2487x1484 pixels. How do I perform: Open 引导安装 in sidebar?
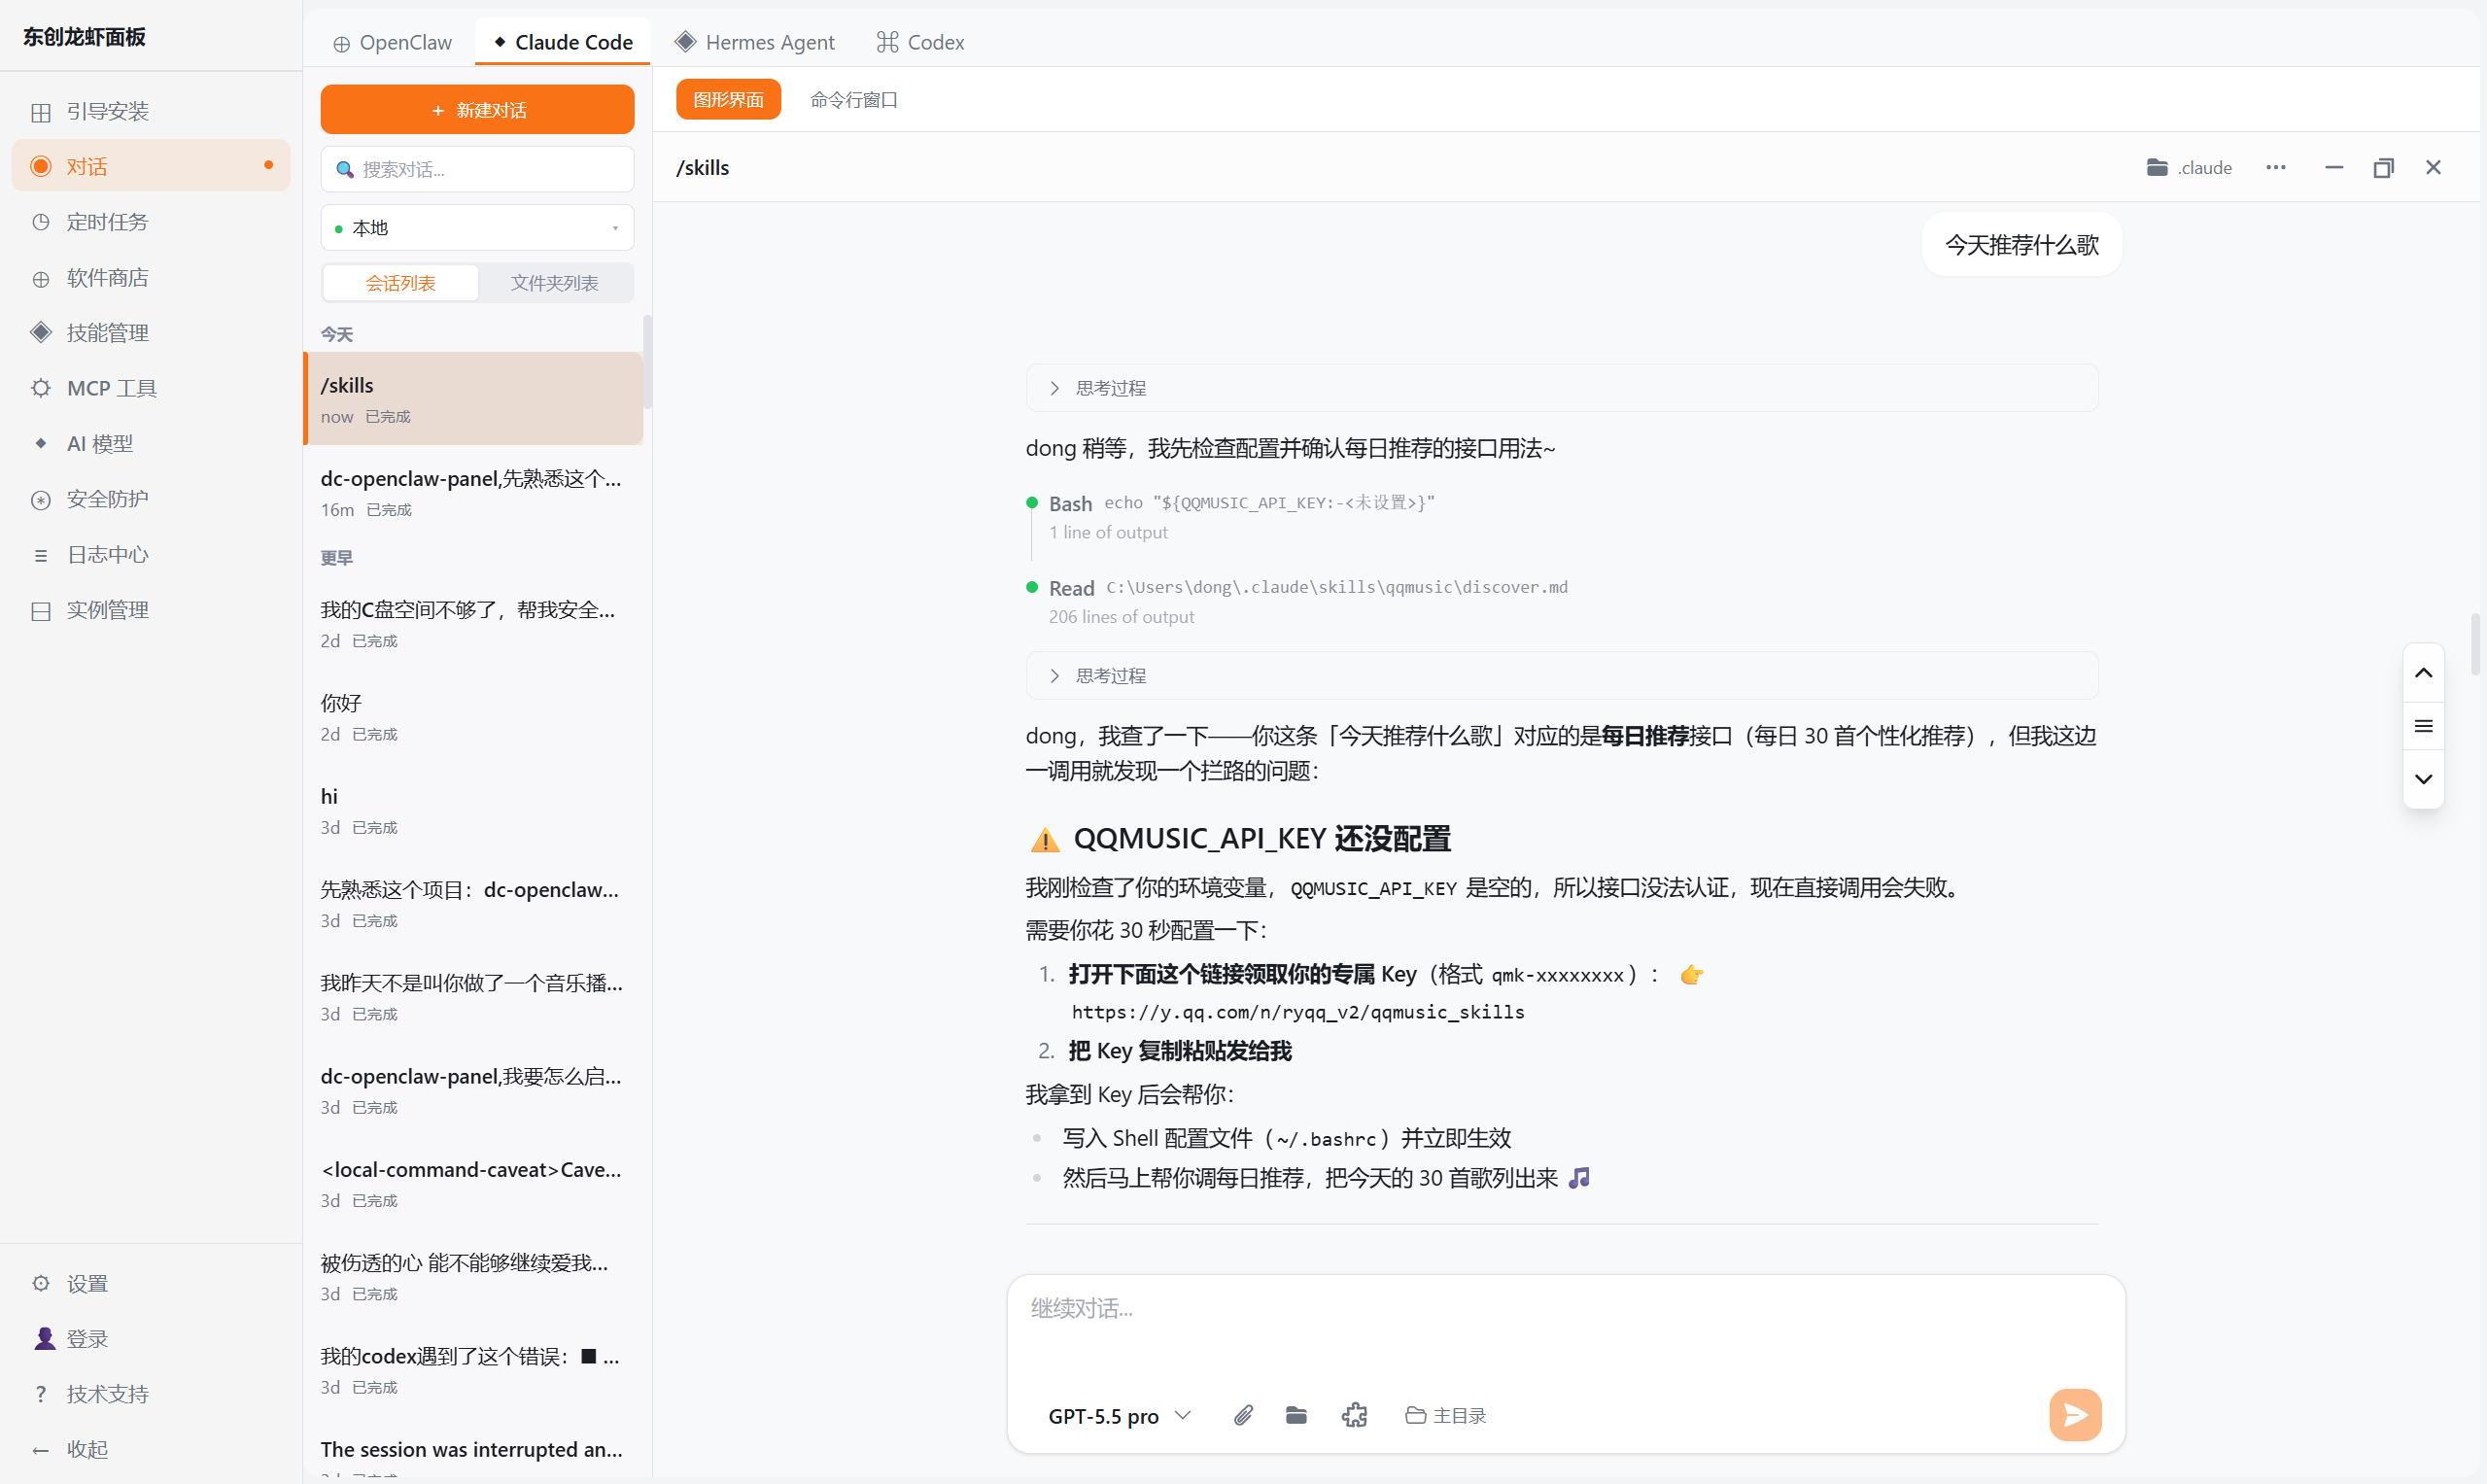pos(151,111)
